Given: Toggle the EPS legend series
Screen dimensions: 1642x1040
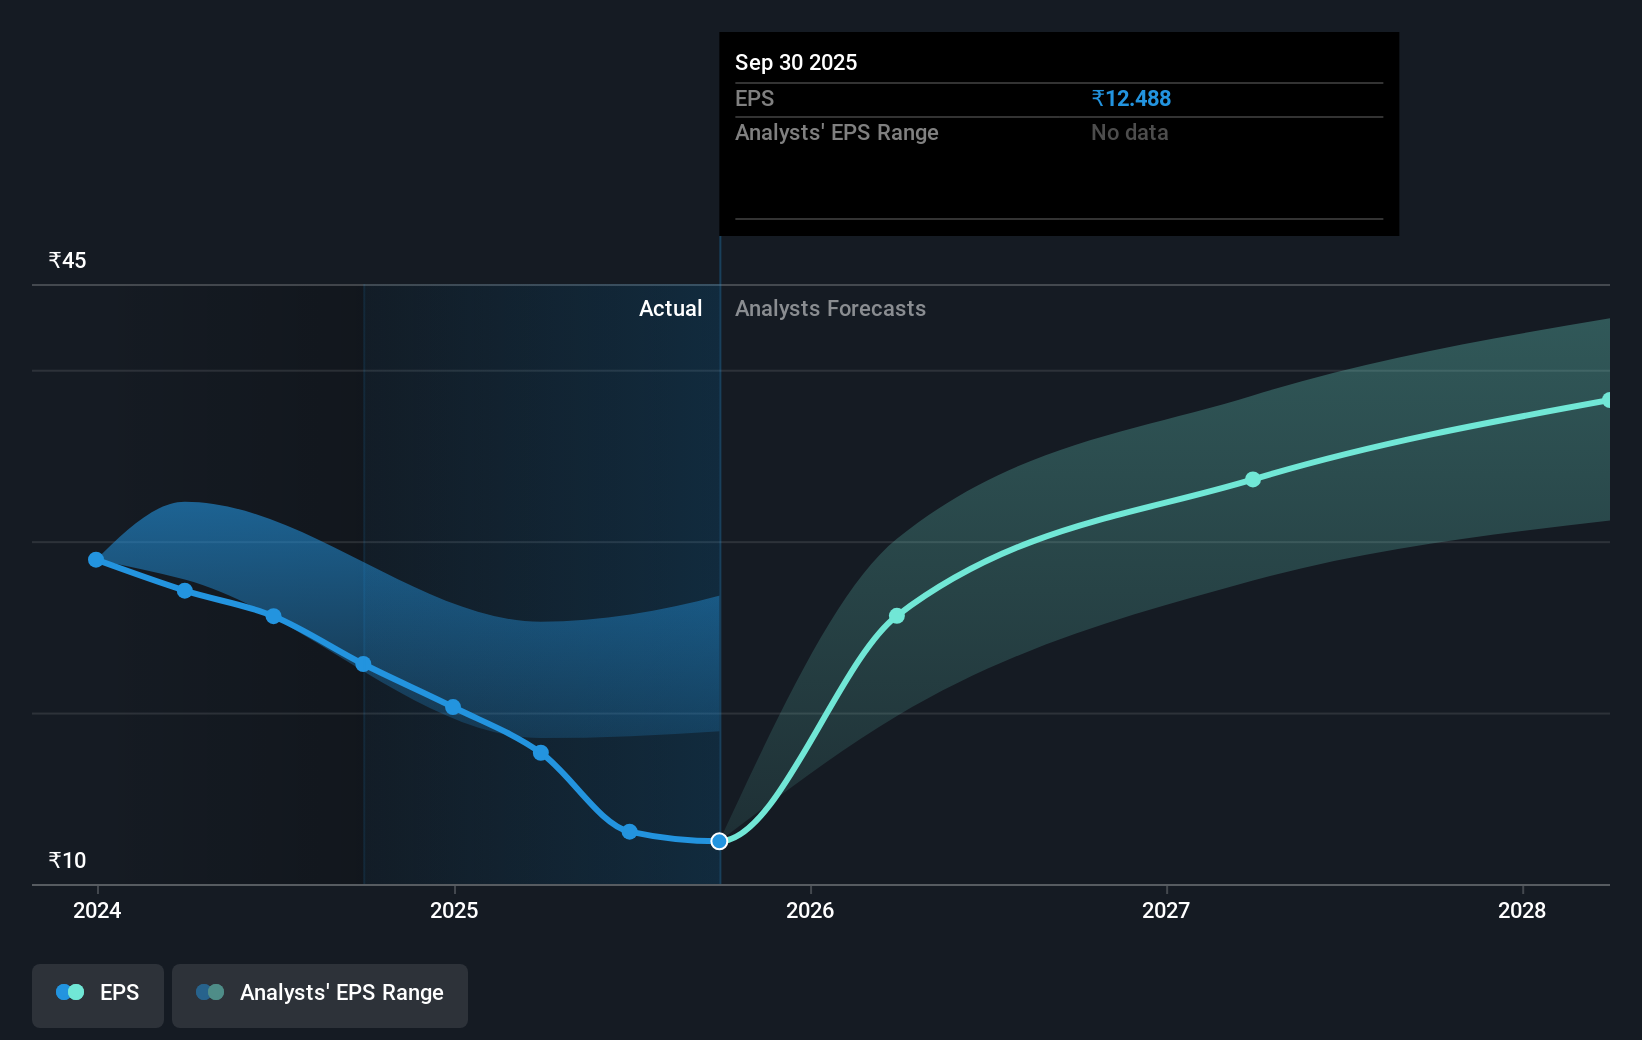Looking at the screenshot, I should pyautogui.click(x=98, y=995).
